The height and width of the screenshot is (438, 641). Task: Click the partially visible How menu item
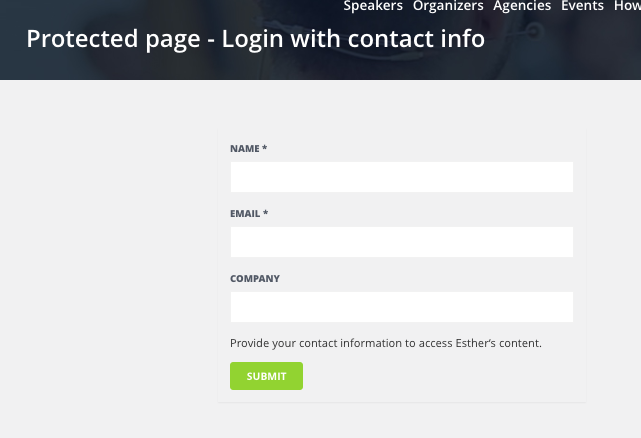tap(627, 6)
